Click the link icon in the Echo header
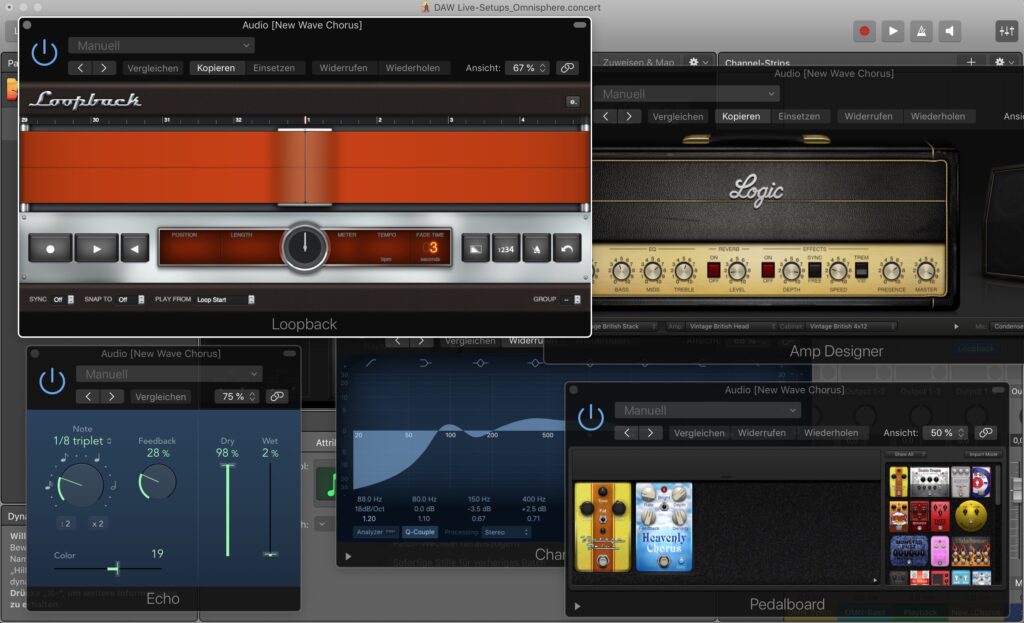 tap(277, 396)
